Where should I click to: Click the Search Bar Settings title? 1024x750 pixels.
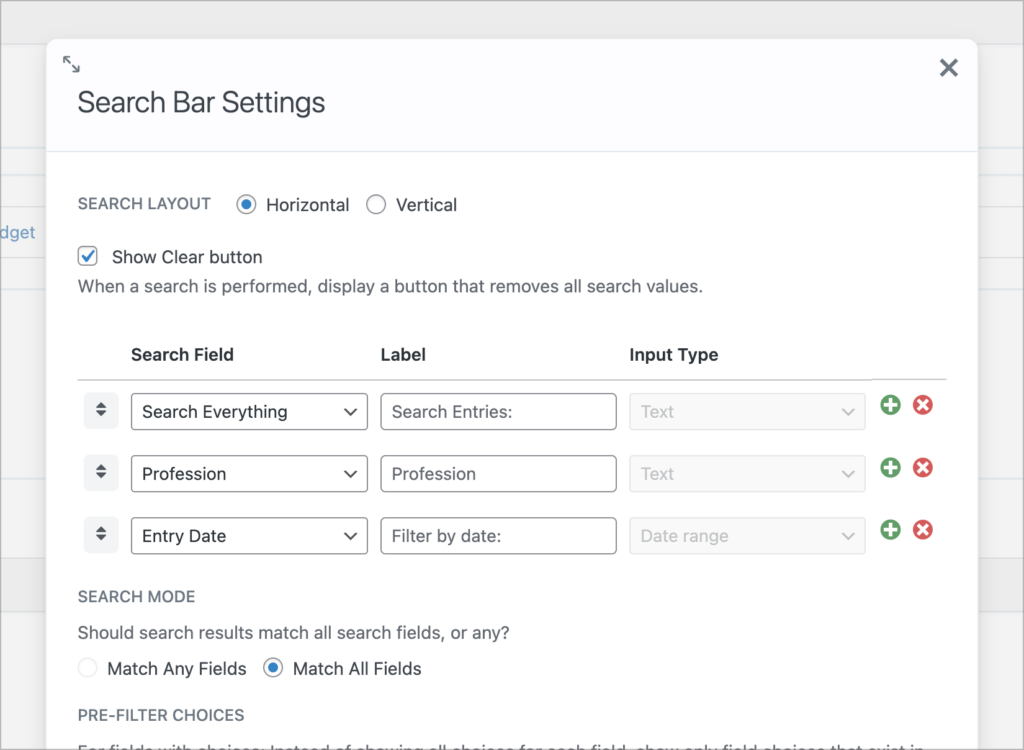(x=201, y=103)
